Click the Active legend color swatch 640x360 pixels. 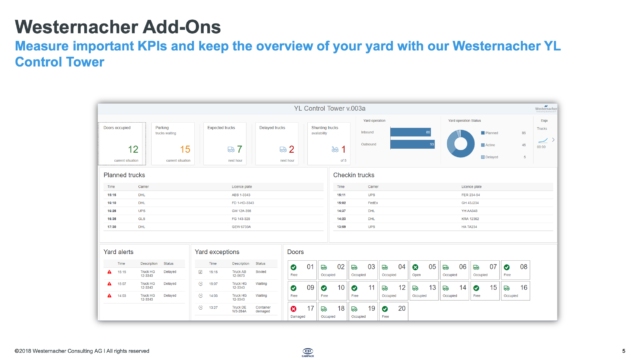point(483,145)
